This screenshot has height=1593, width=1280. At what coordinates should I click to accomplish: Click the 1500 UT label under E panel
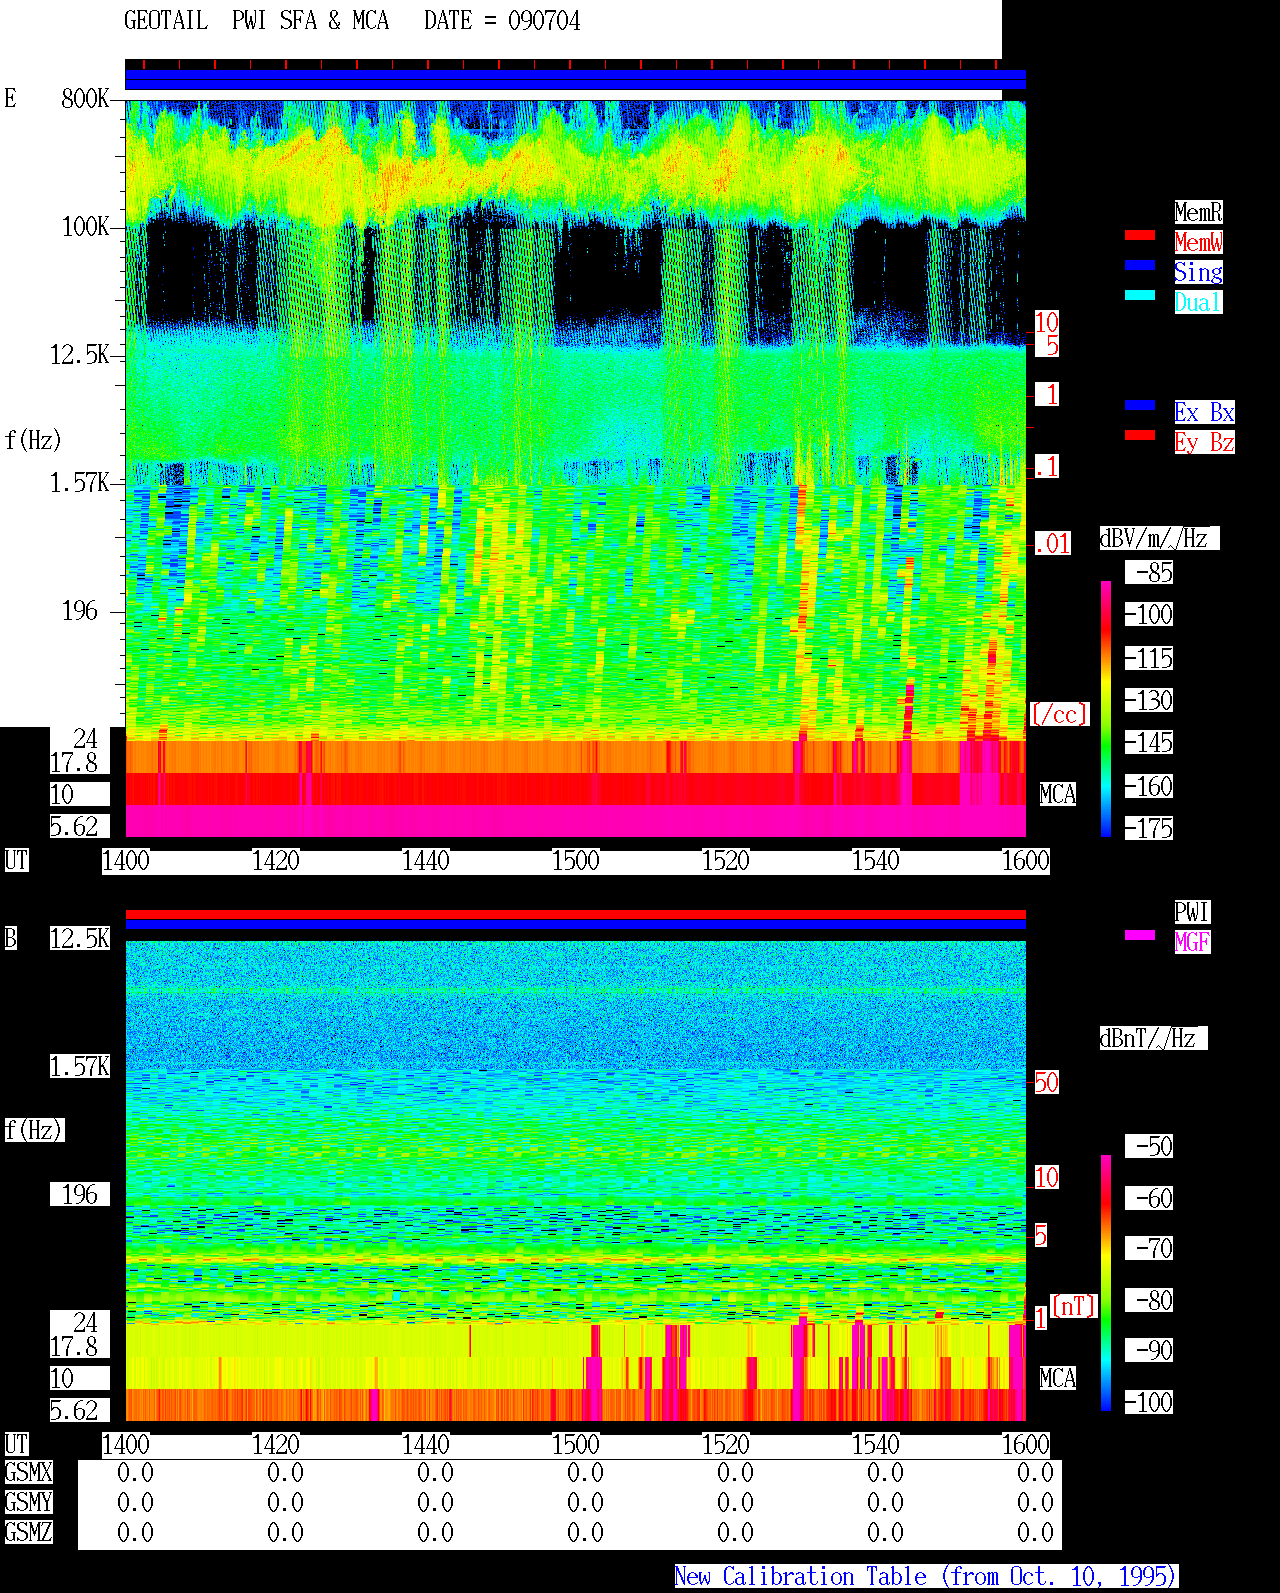tap(575, 861)
